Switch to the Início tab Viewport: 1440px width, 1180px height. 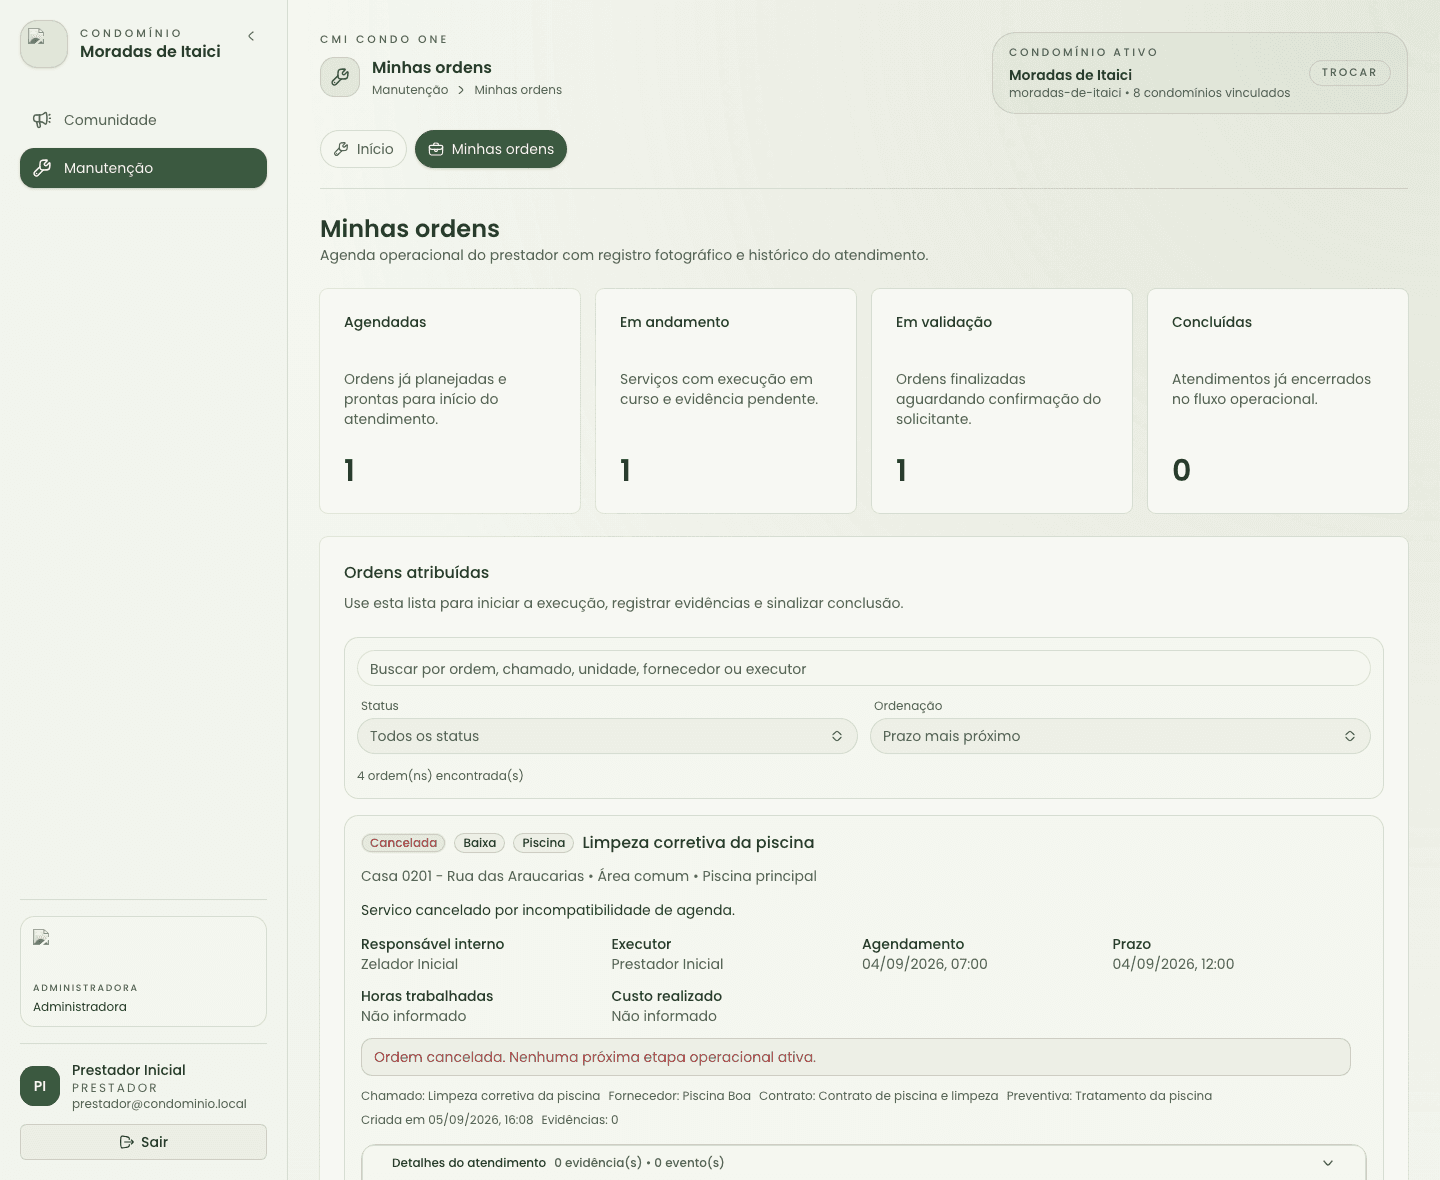tap(363, 149)
